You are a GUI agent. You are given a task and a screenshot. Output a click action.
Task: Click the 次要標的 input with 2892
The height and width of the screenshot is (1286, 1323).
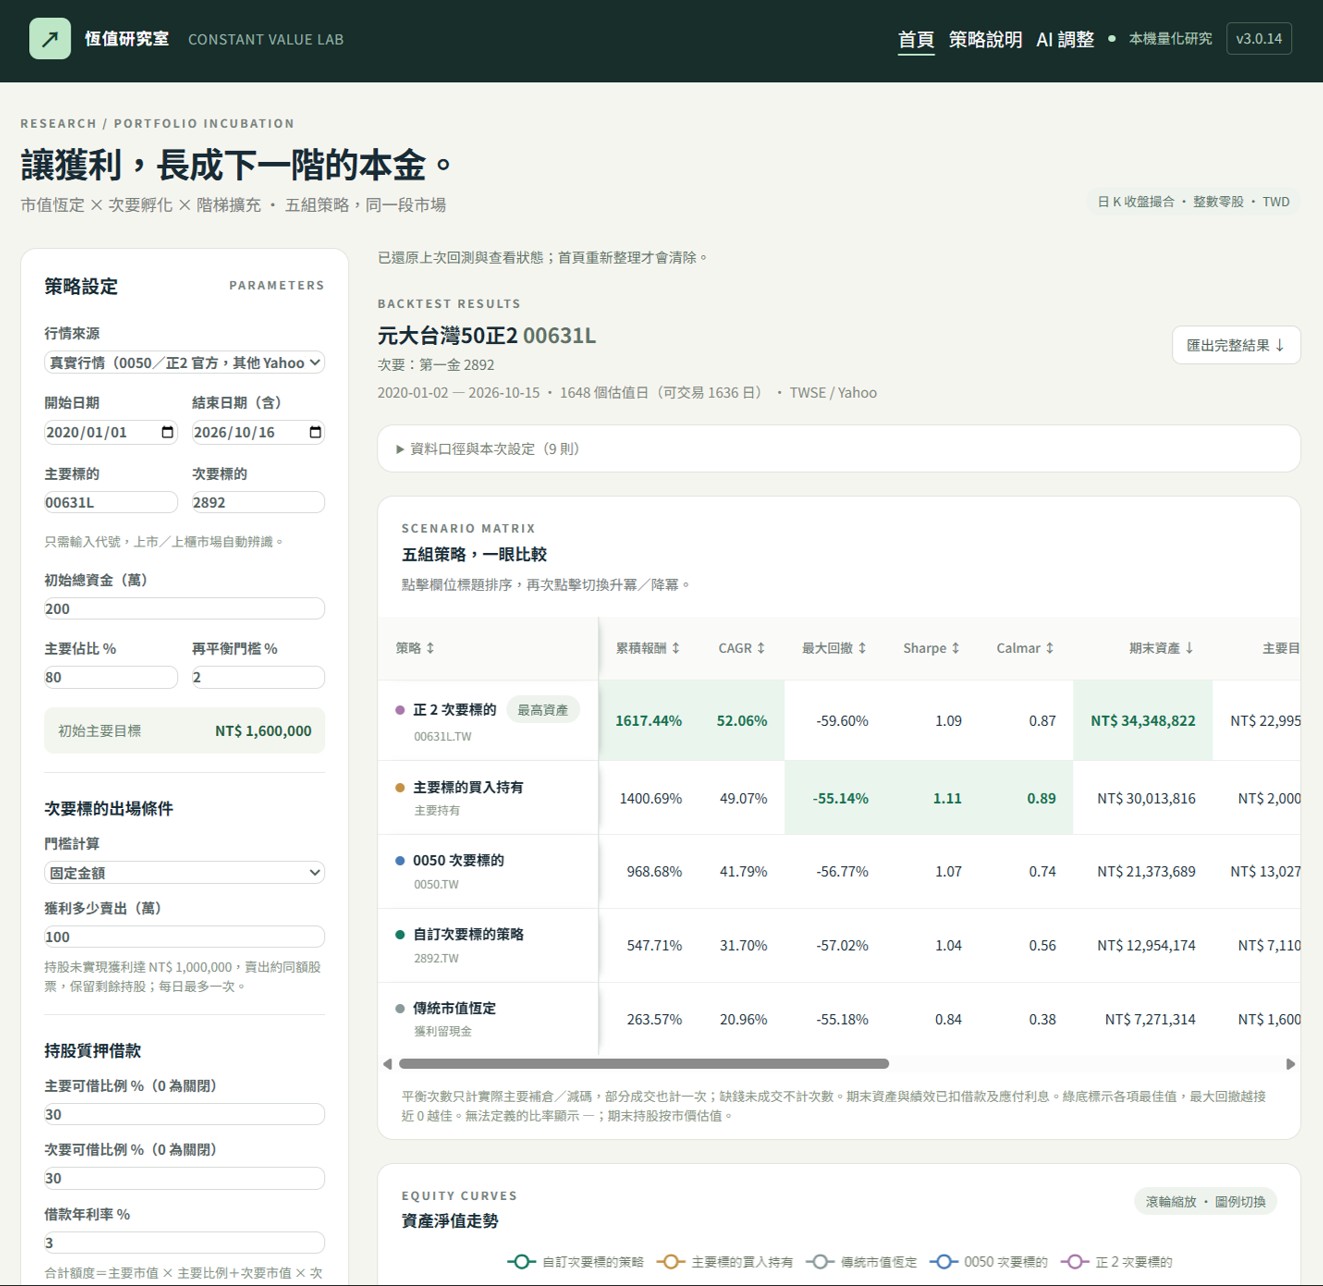(258, 502)
